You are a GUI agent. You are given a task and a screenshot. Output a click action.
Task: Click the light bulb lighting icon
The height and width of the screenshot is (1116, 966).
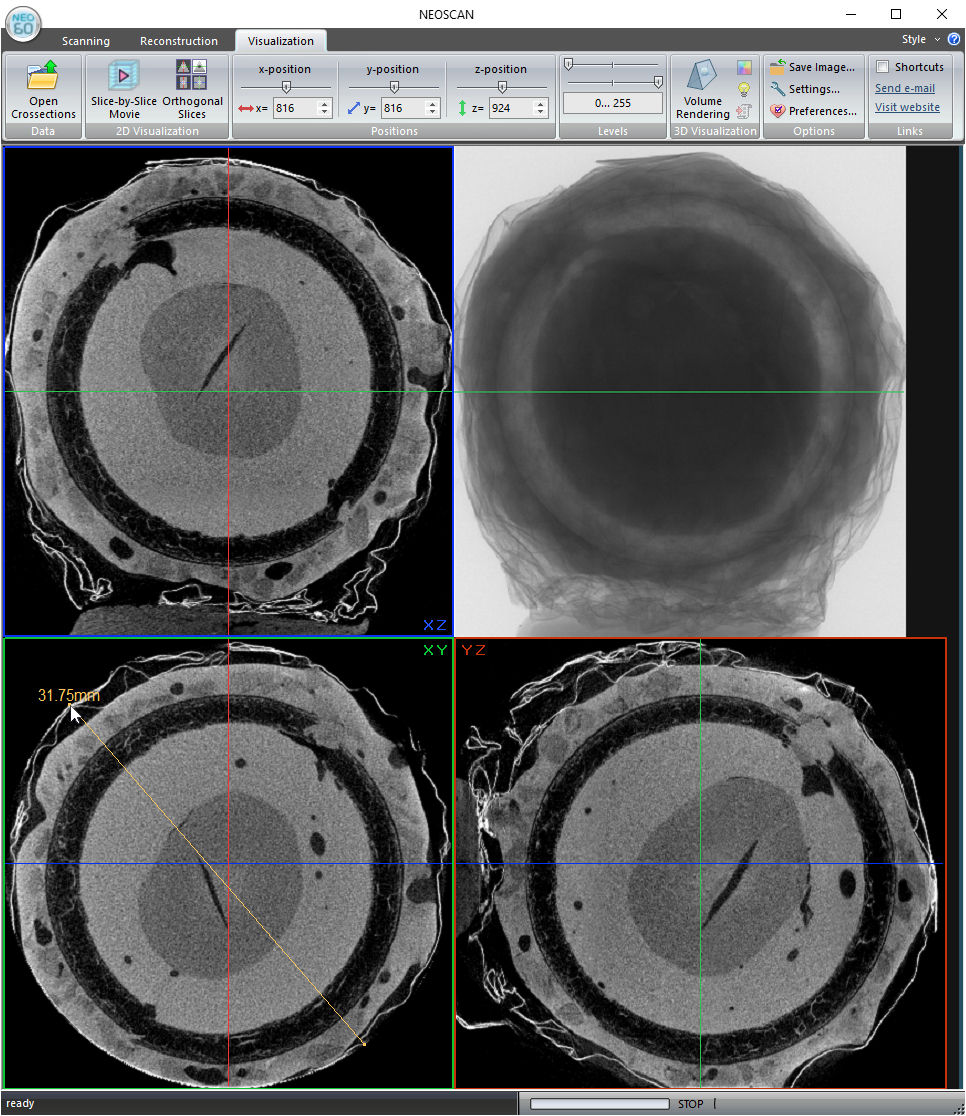744,89
